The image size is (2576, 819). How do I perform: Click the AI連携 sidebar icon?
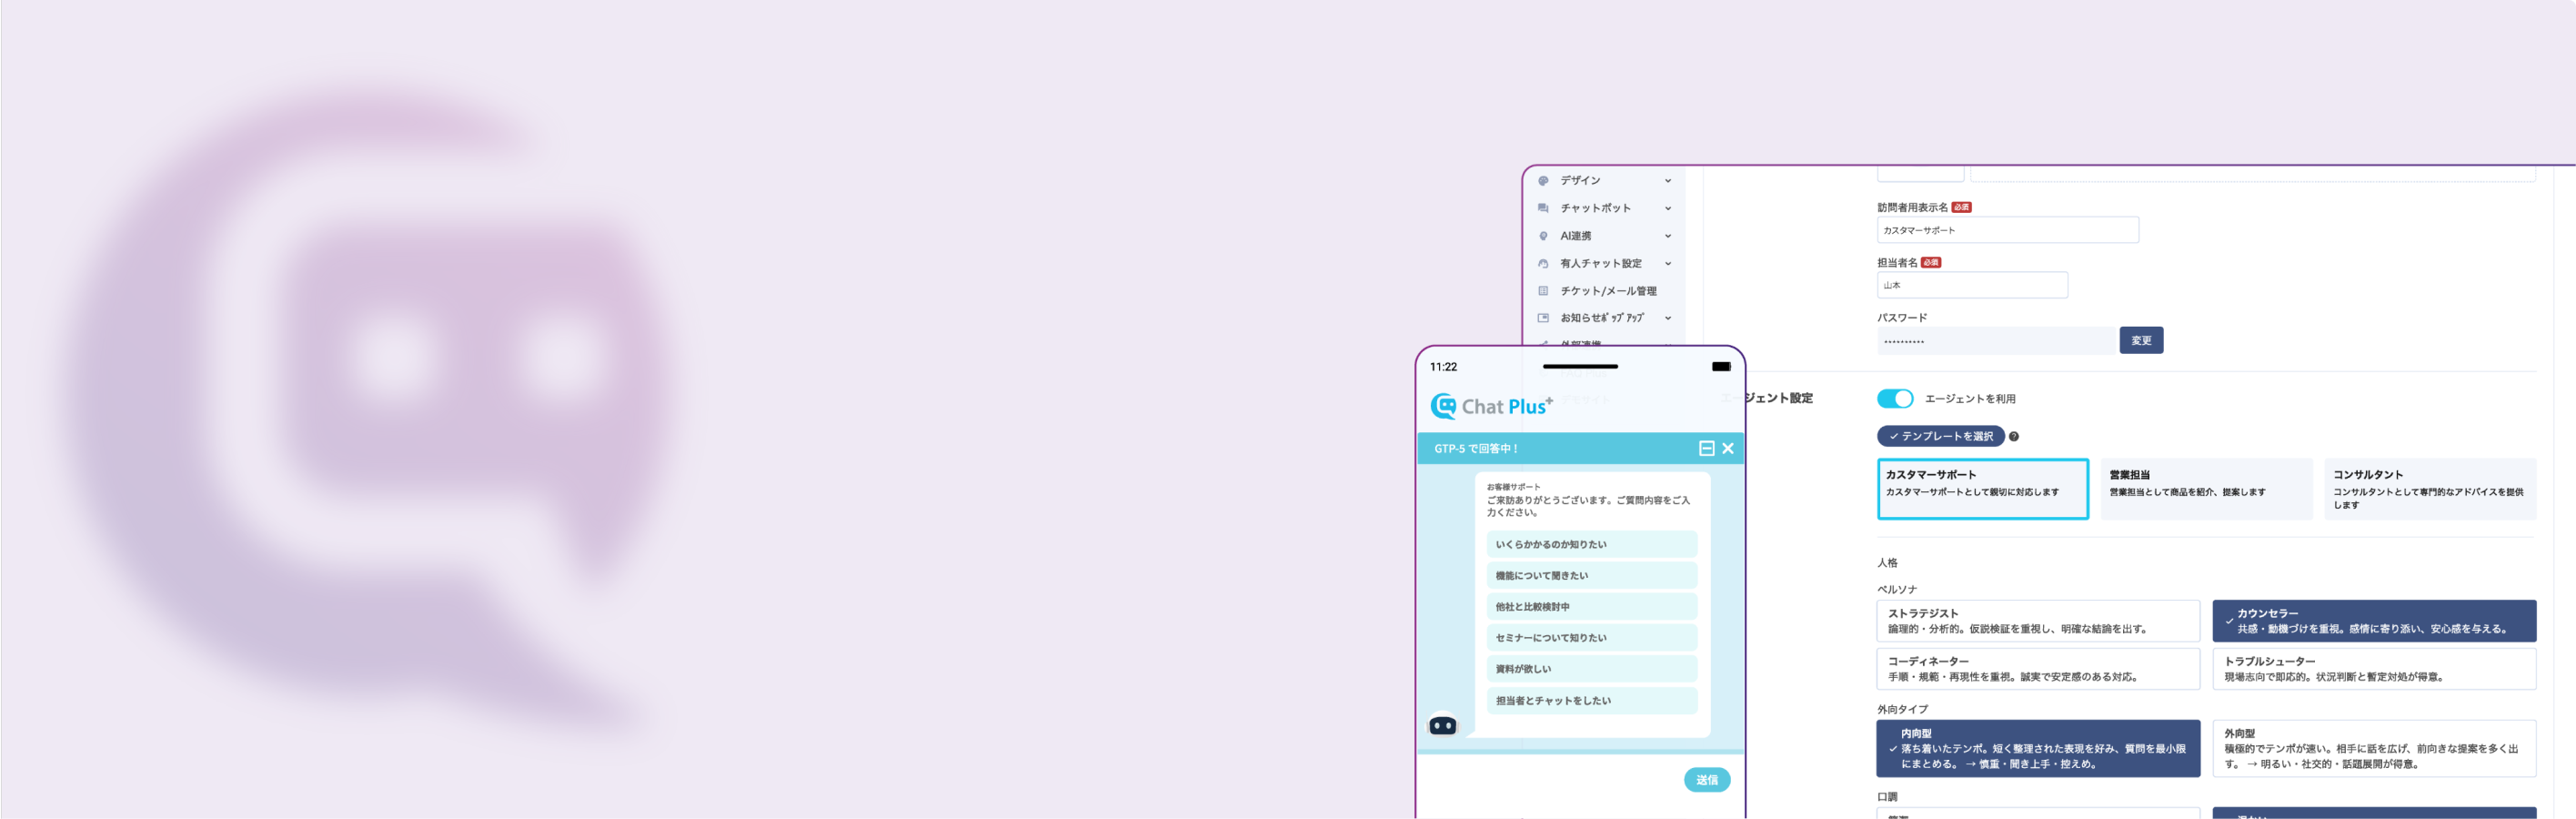coord(1543,236)
